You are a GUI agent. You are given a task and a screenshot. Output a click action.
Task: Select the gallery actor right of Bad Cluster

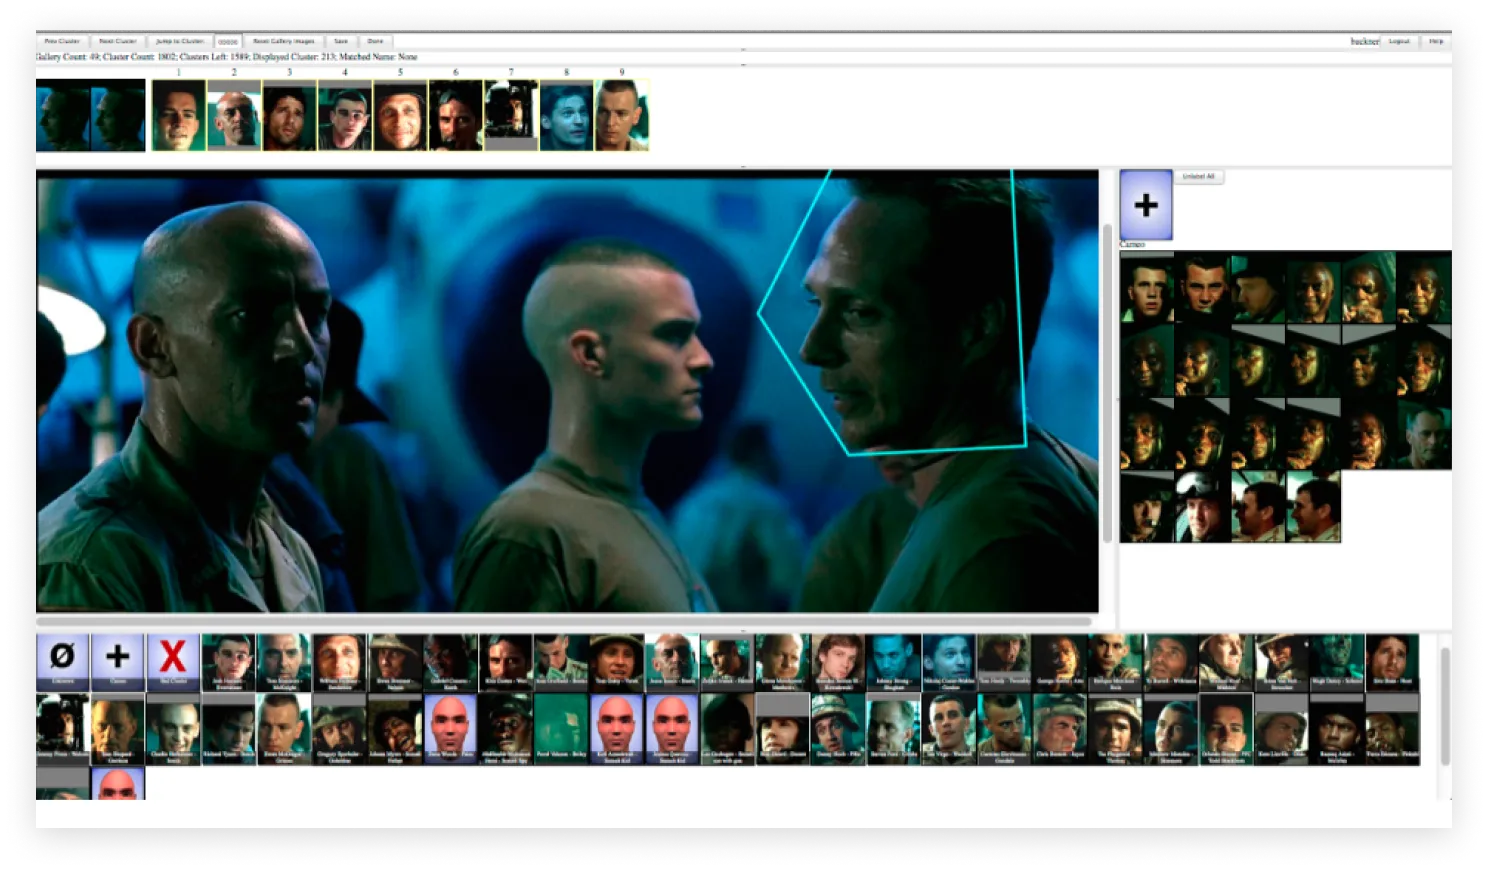228,661
